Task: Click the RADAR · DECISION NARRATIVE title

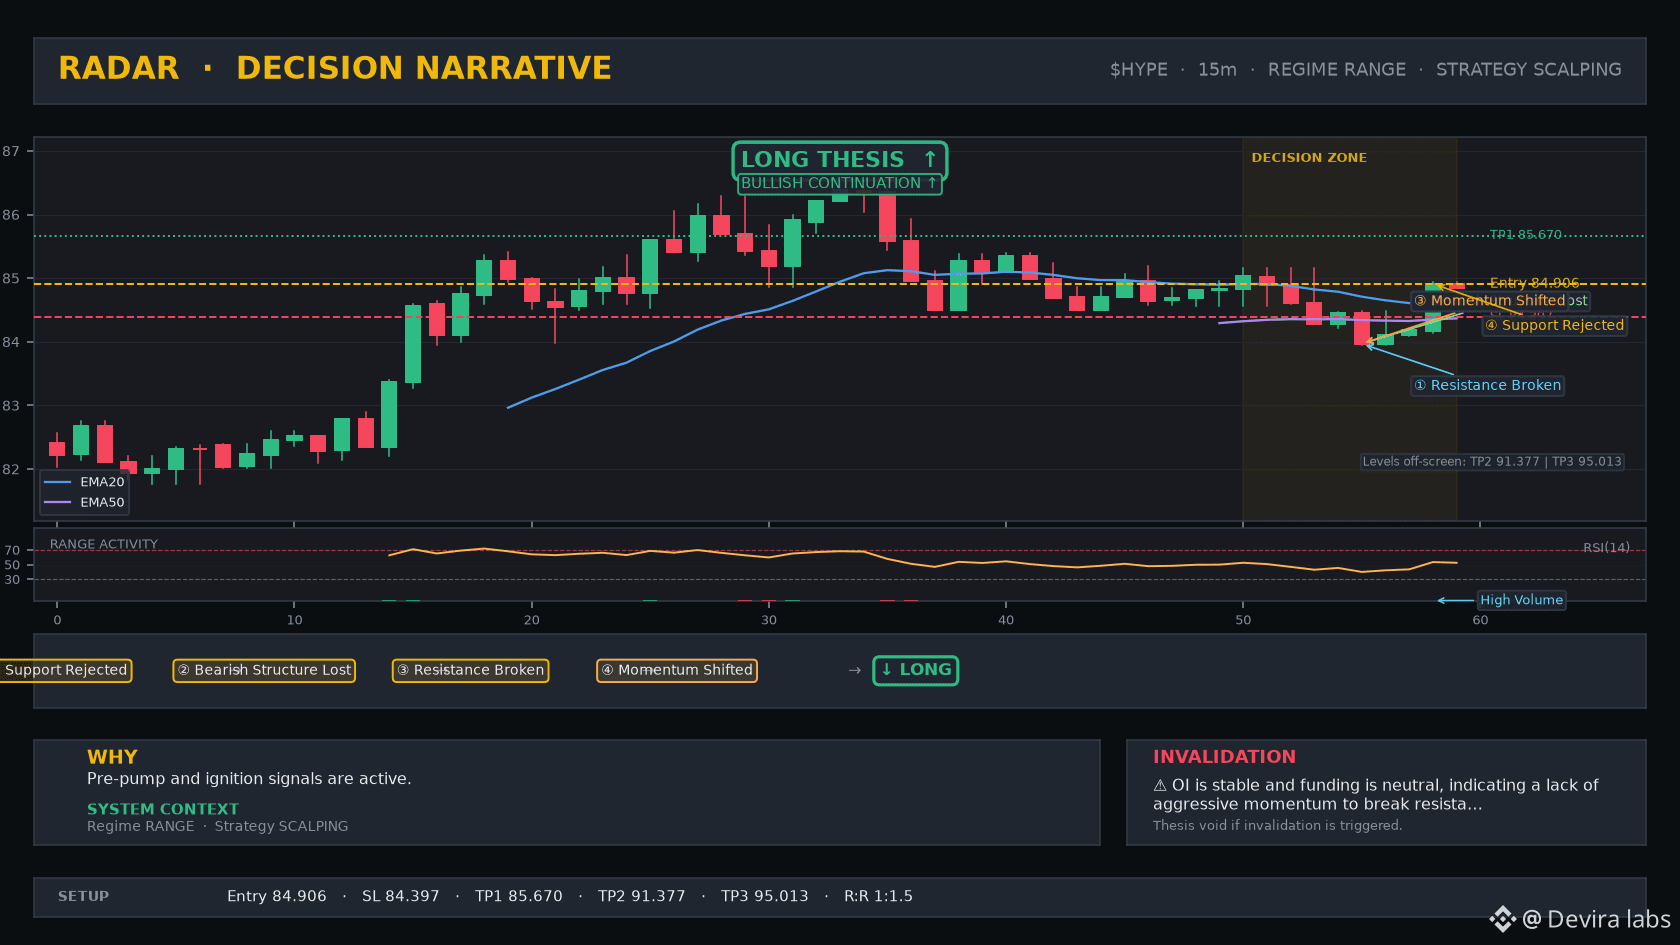Action: tap(335, 68)
